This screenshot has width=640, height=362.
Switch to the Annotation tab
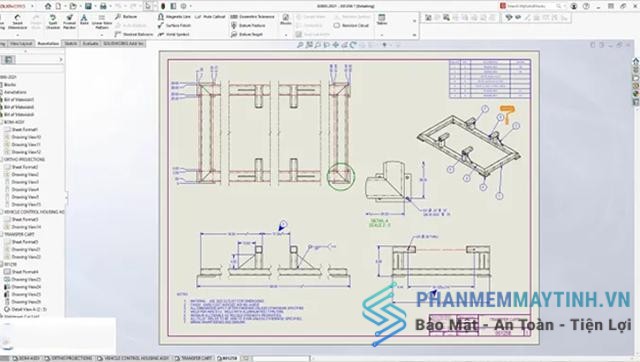48,44
